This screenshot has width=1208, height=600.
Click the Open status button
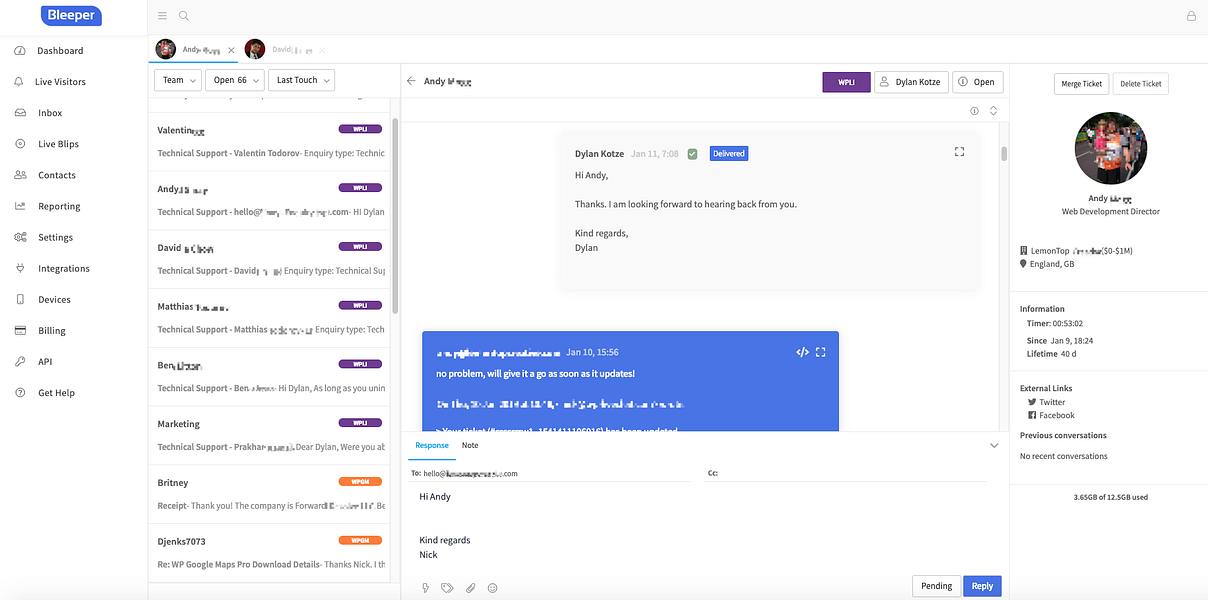tap(977, 82)
